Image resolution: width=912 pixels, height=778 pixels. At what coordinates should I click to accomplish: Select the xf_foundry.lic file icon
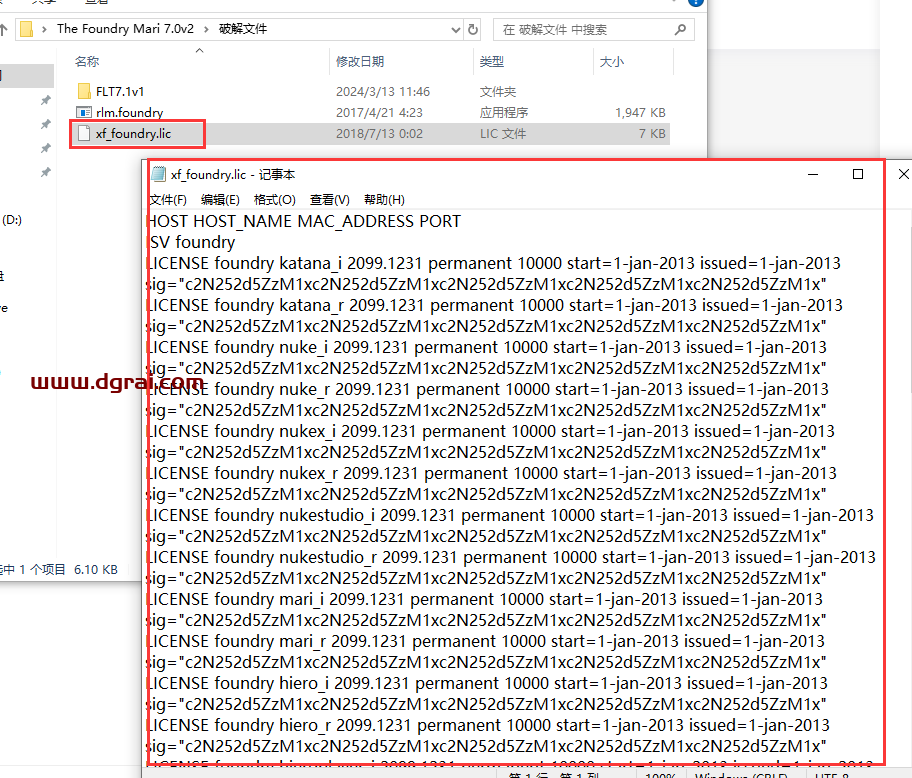[84, 134]
